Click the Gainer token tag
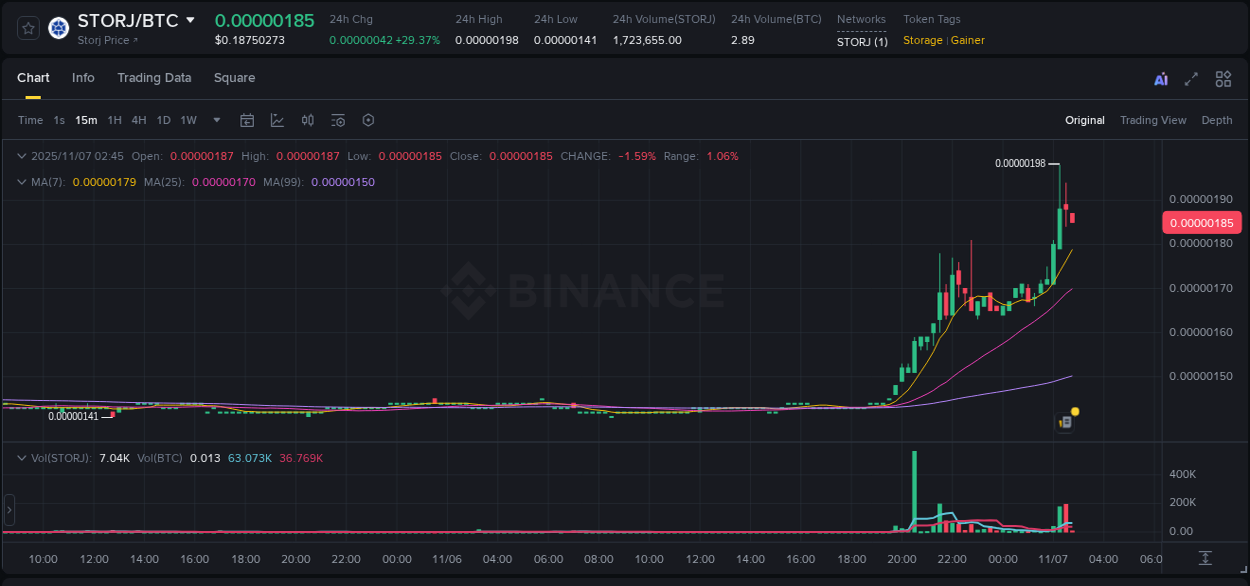 tap(967, 40)
